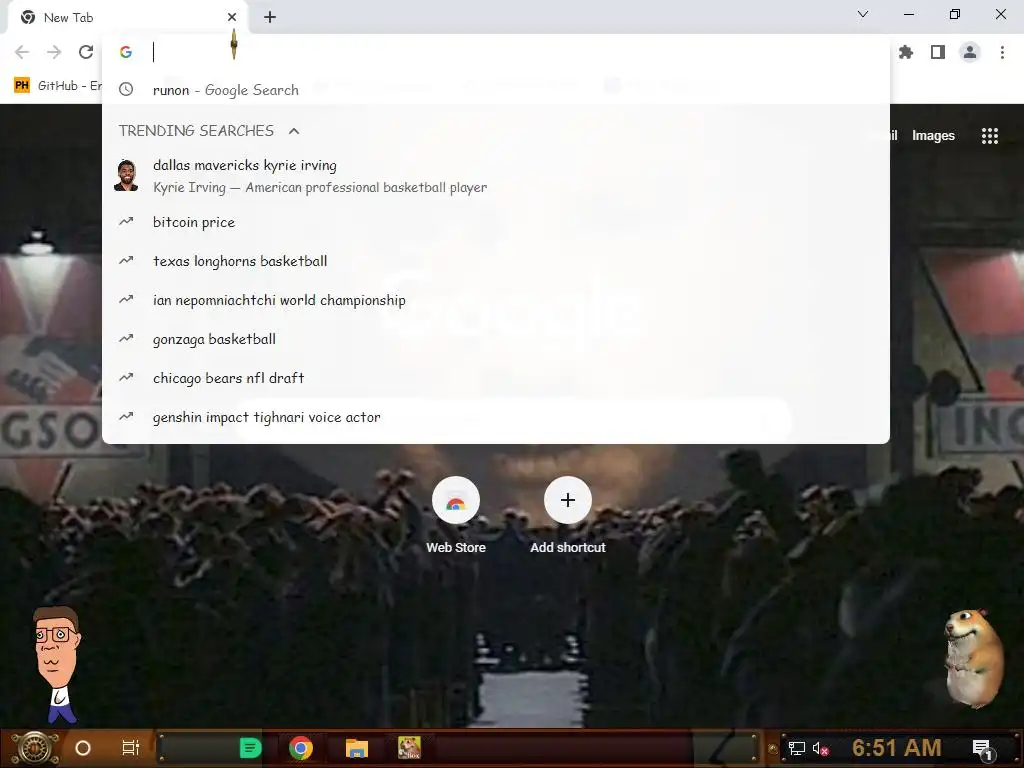Open the notification center icon

coord(982,750)
